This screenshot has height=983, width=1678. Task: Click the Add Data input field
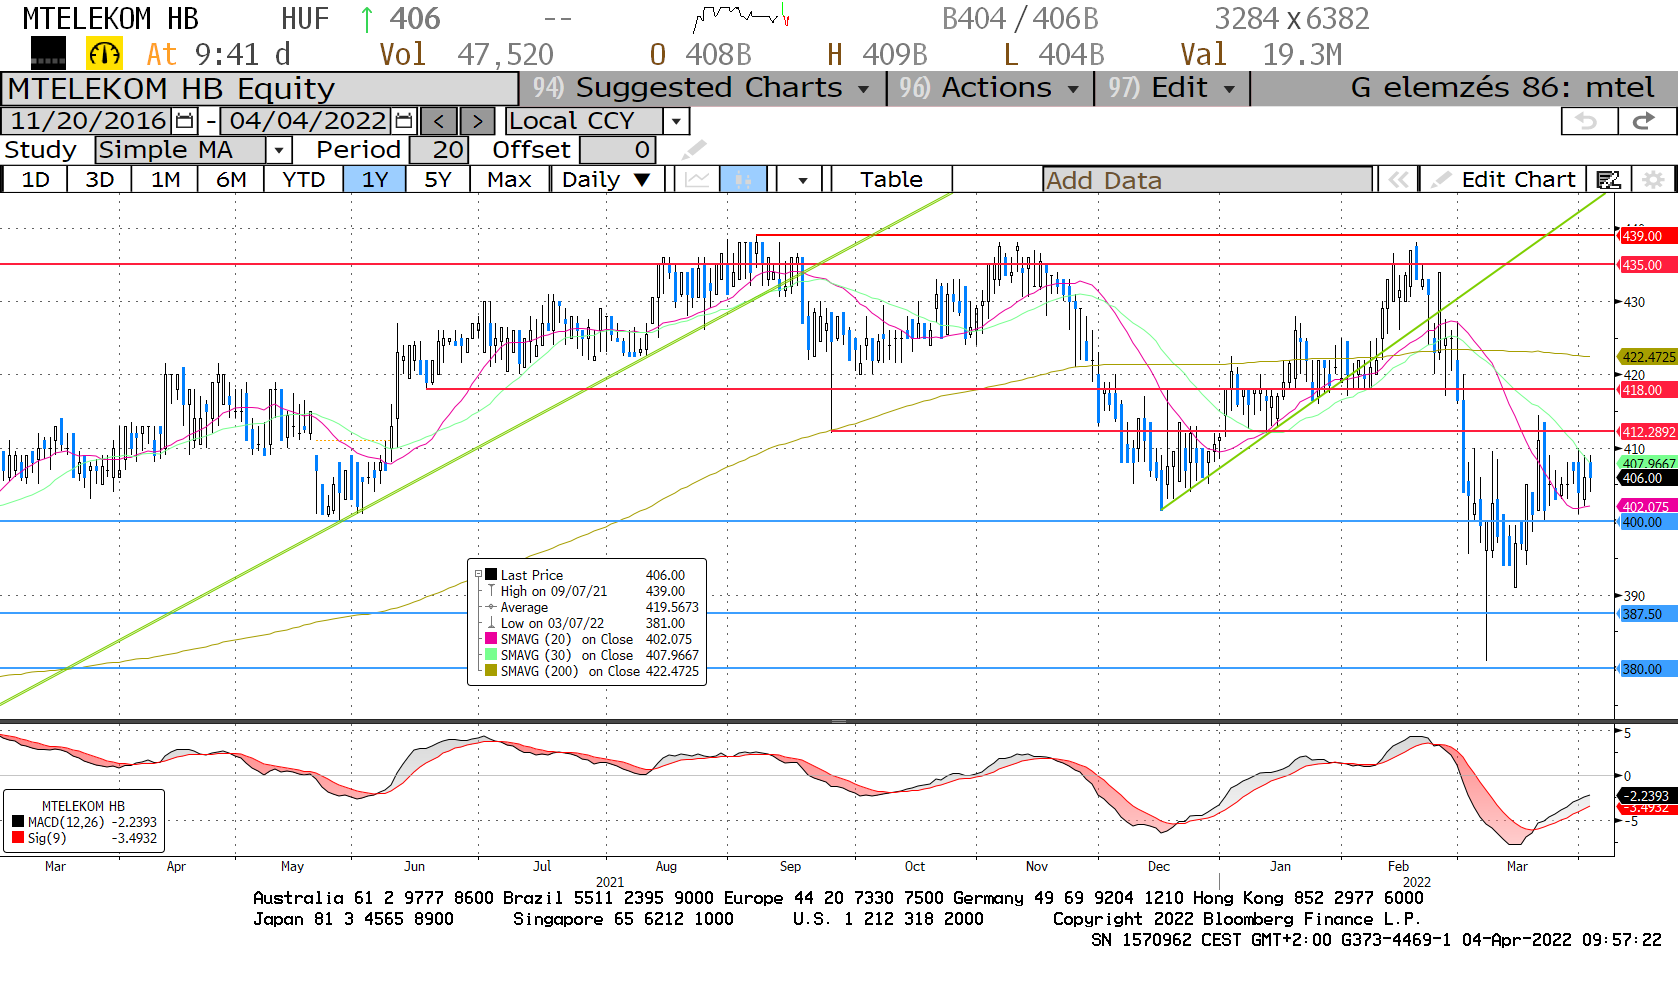[1207, 180]
